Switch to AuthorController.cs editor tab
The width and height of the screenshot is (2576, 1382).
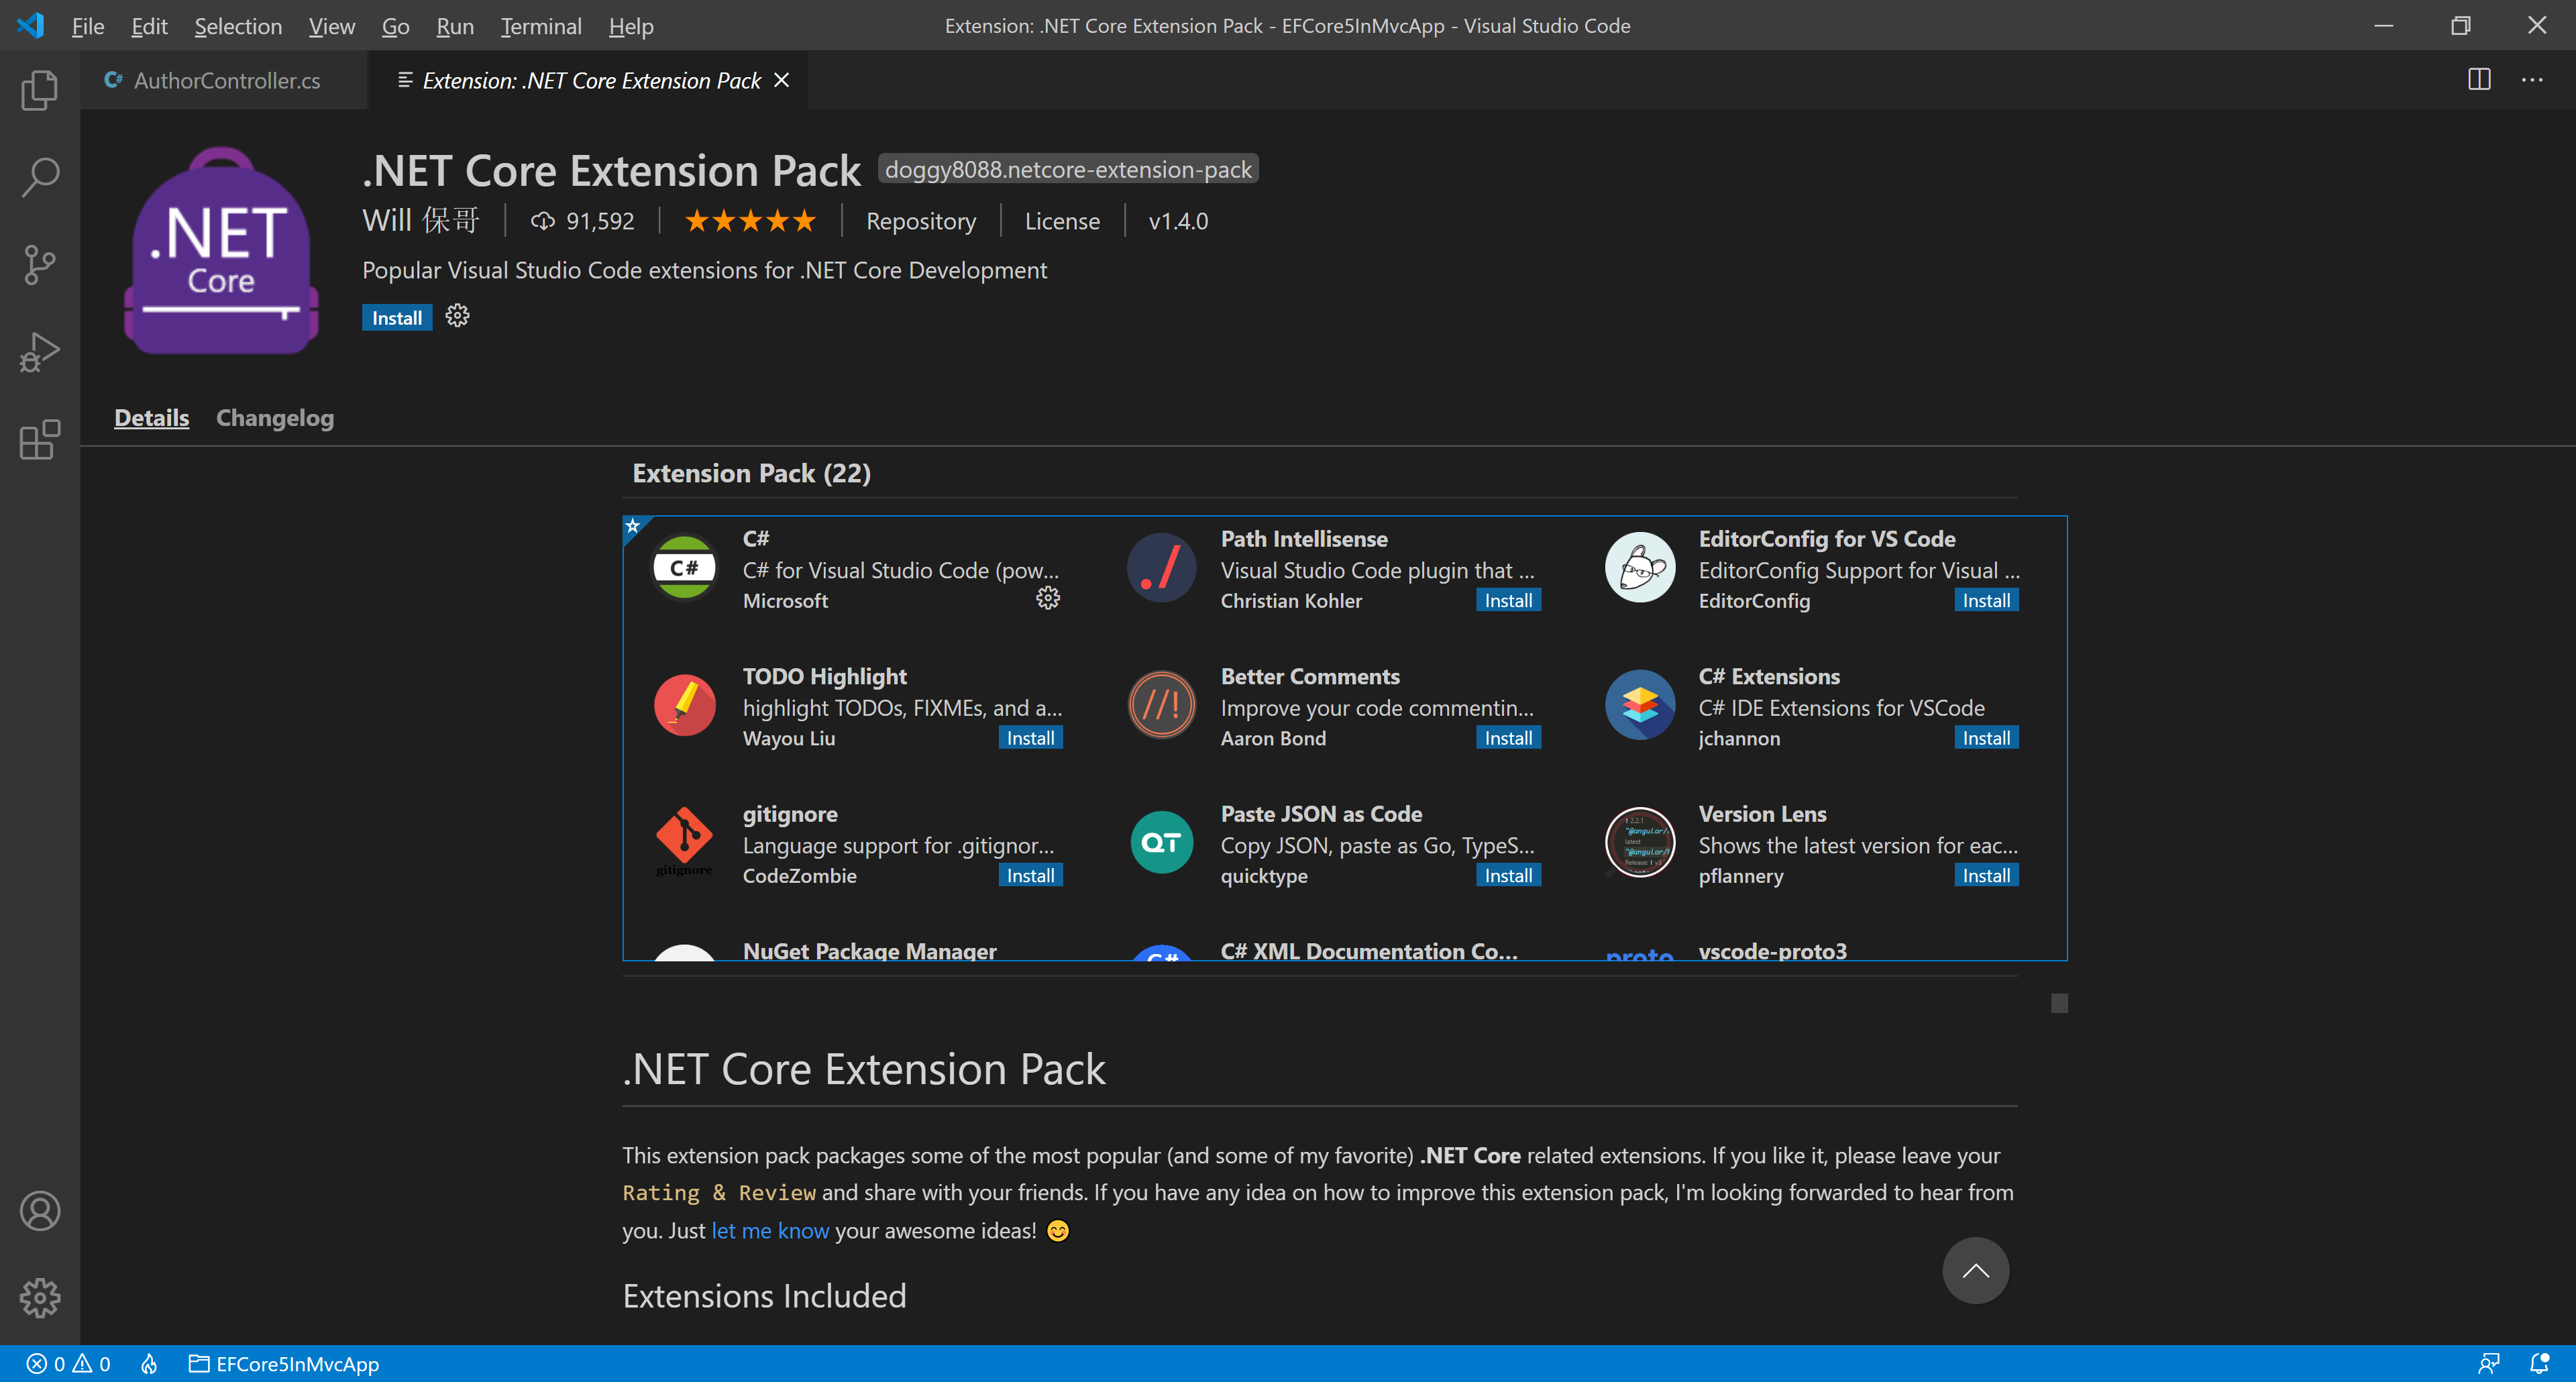click(x=226, y=80)
